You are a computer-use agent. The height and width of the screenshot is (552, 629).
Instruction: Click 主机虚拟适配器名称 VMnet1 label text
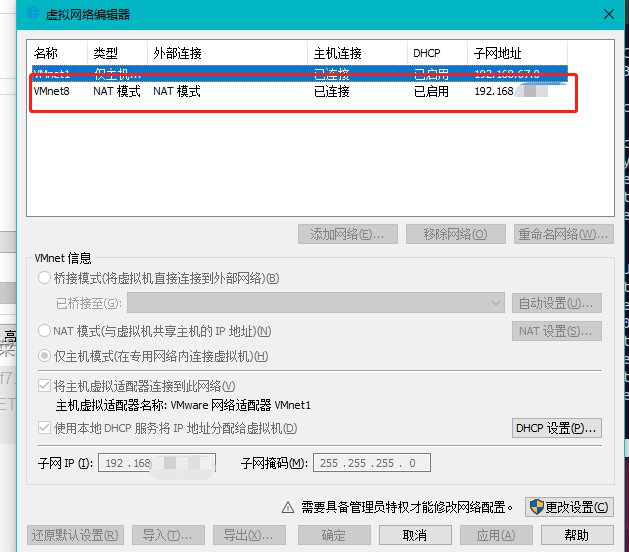click(183, 405)
